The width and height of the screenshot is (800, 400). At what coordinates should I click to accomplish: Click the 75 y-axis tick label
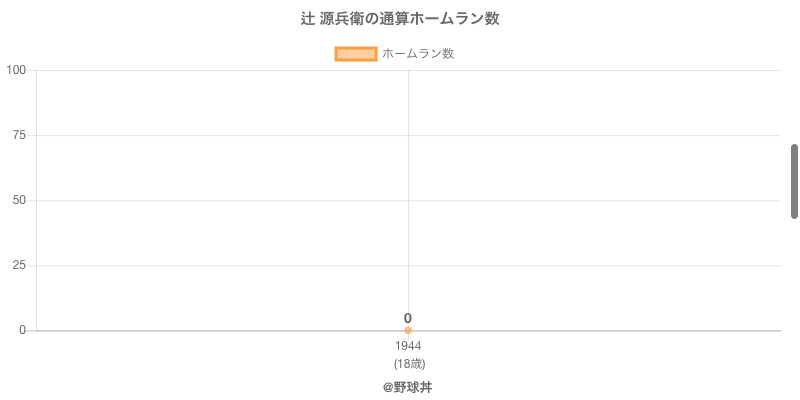[x=19, y=135]
